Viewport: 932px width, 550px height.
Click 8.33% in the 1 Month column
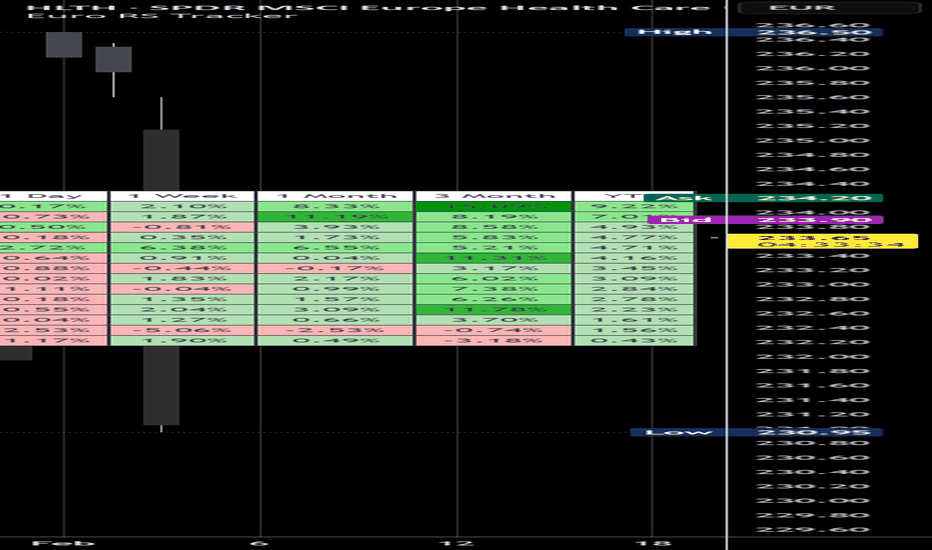(335, 206)
